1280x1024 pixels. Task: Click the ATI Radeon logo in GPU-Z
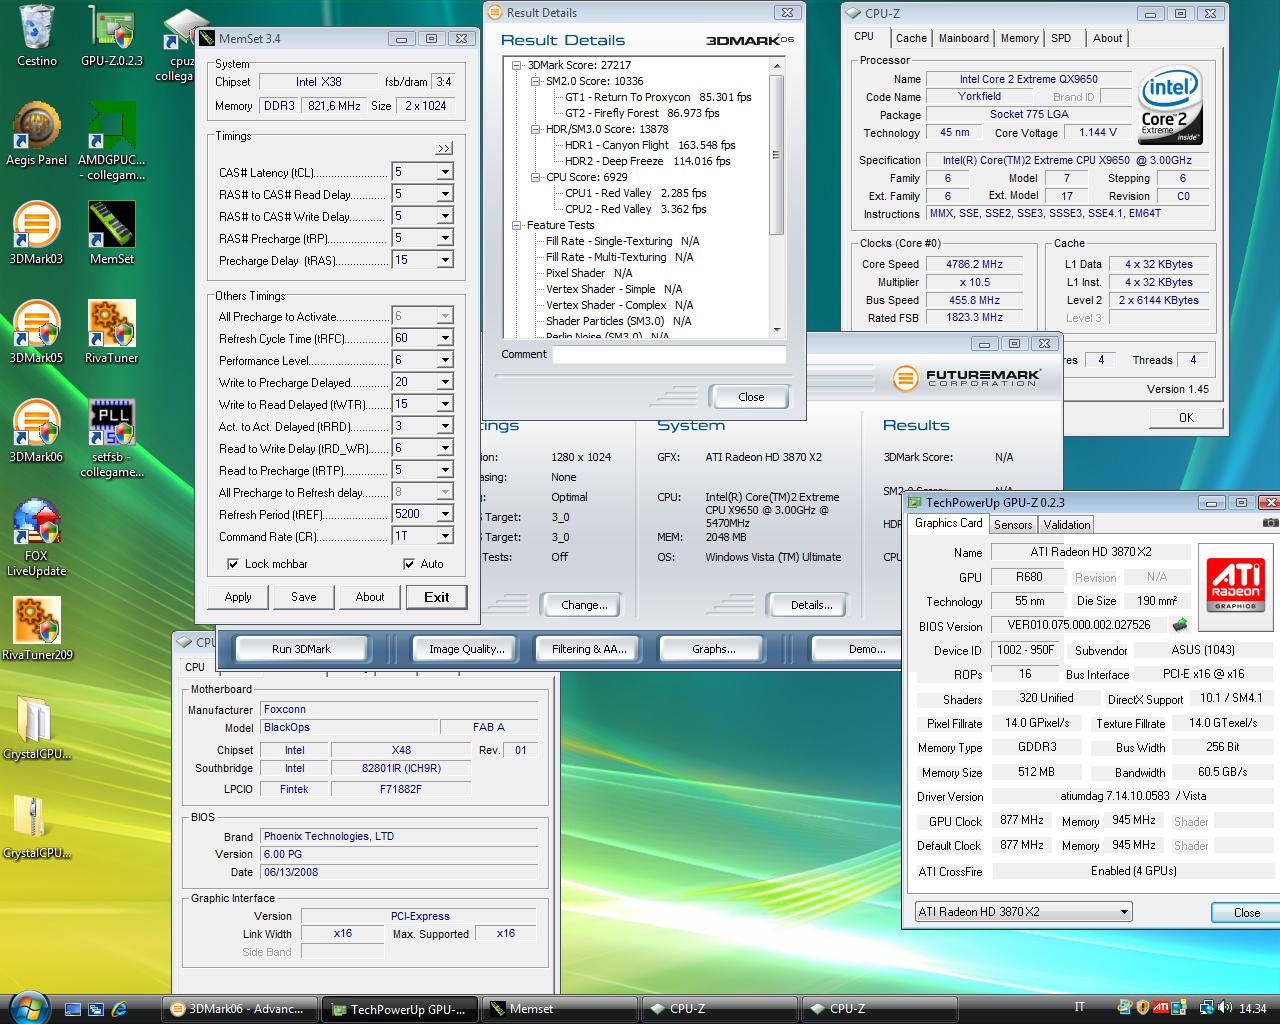coord(1236,587)
